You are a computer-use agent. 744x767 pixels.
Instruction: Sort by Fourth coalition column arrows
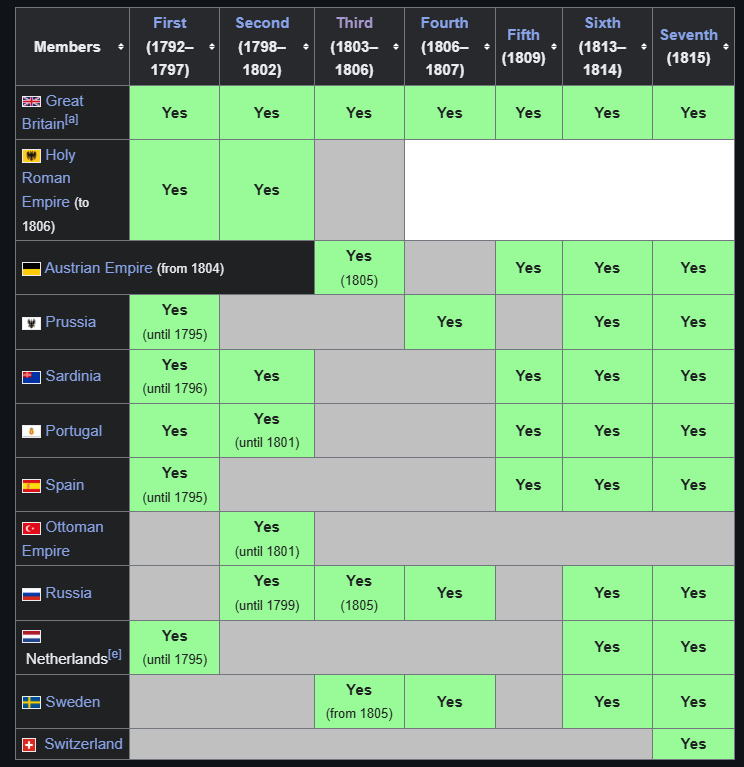[x=487, y=46]
